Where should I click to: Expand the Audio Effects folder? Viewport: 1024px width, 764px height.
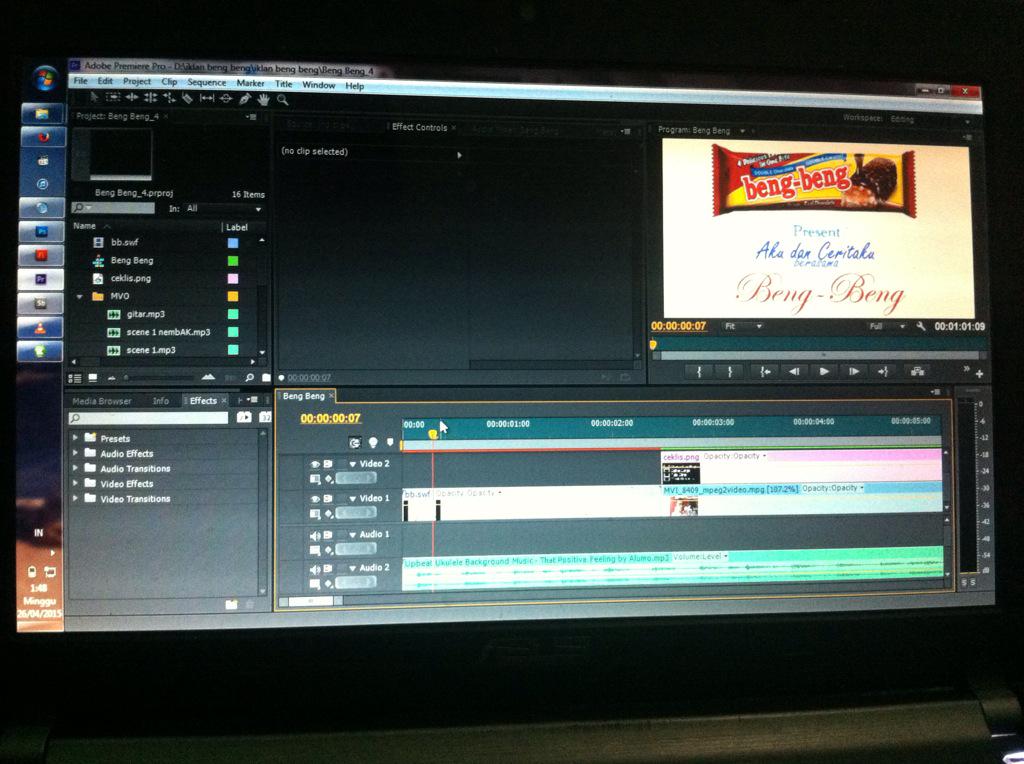point(75,453)
